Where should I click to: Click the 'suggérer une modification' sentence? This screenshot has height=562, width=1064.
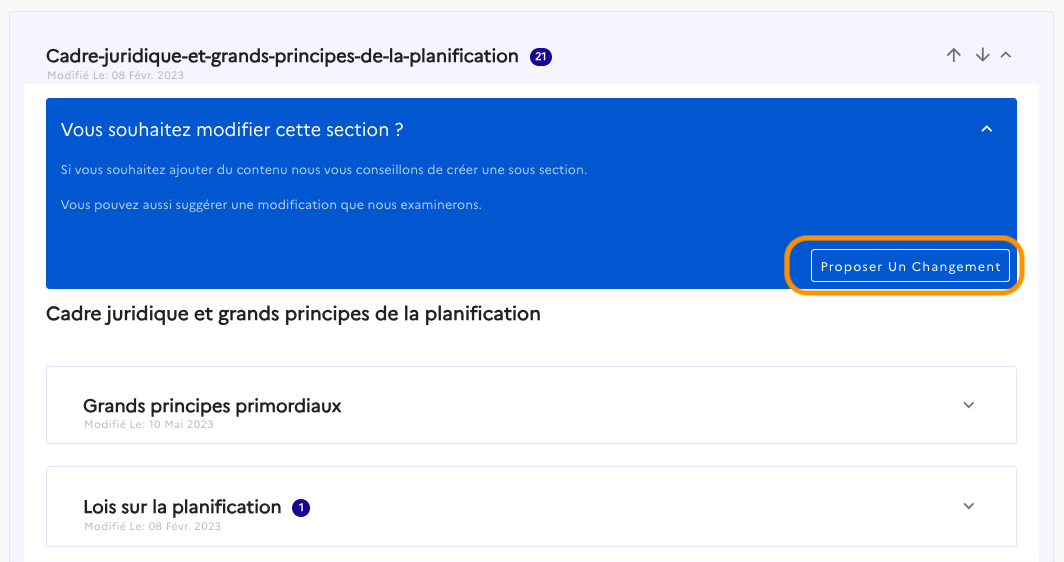(x=271, y=205)
